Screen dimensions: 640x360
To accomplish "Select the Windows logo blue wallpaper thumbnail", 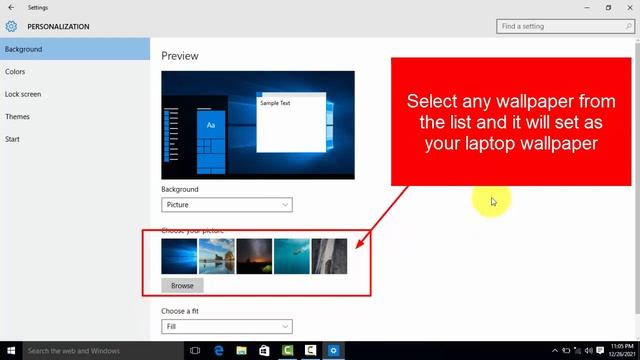I will (179, 256).
